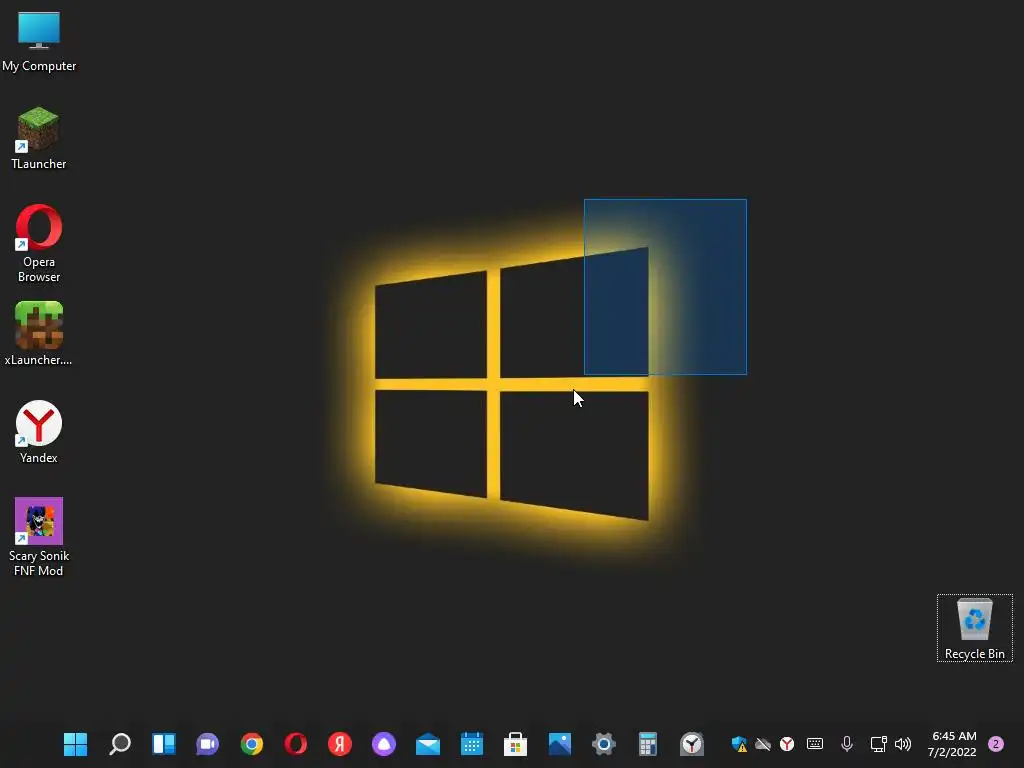Open the Photos app from taskbar
This screenshot has width=1024, height=768.
point(560,744)
